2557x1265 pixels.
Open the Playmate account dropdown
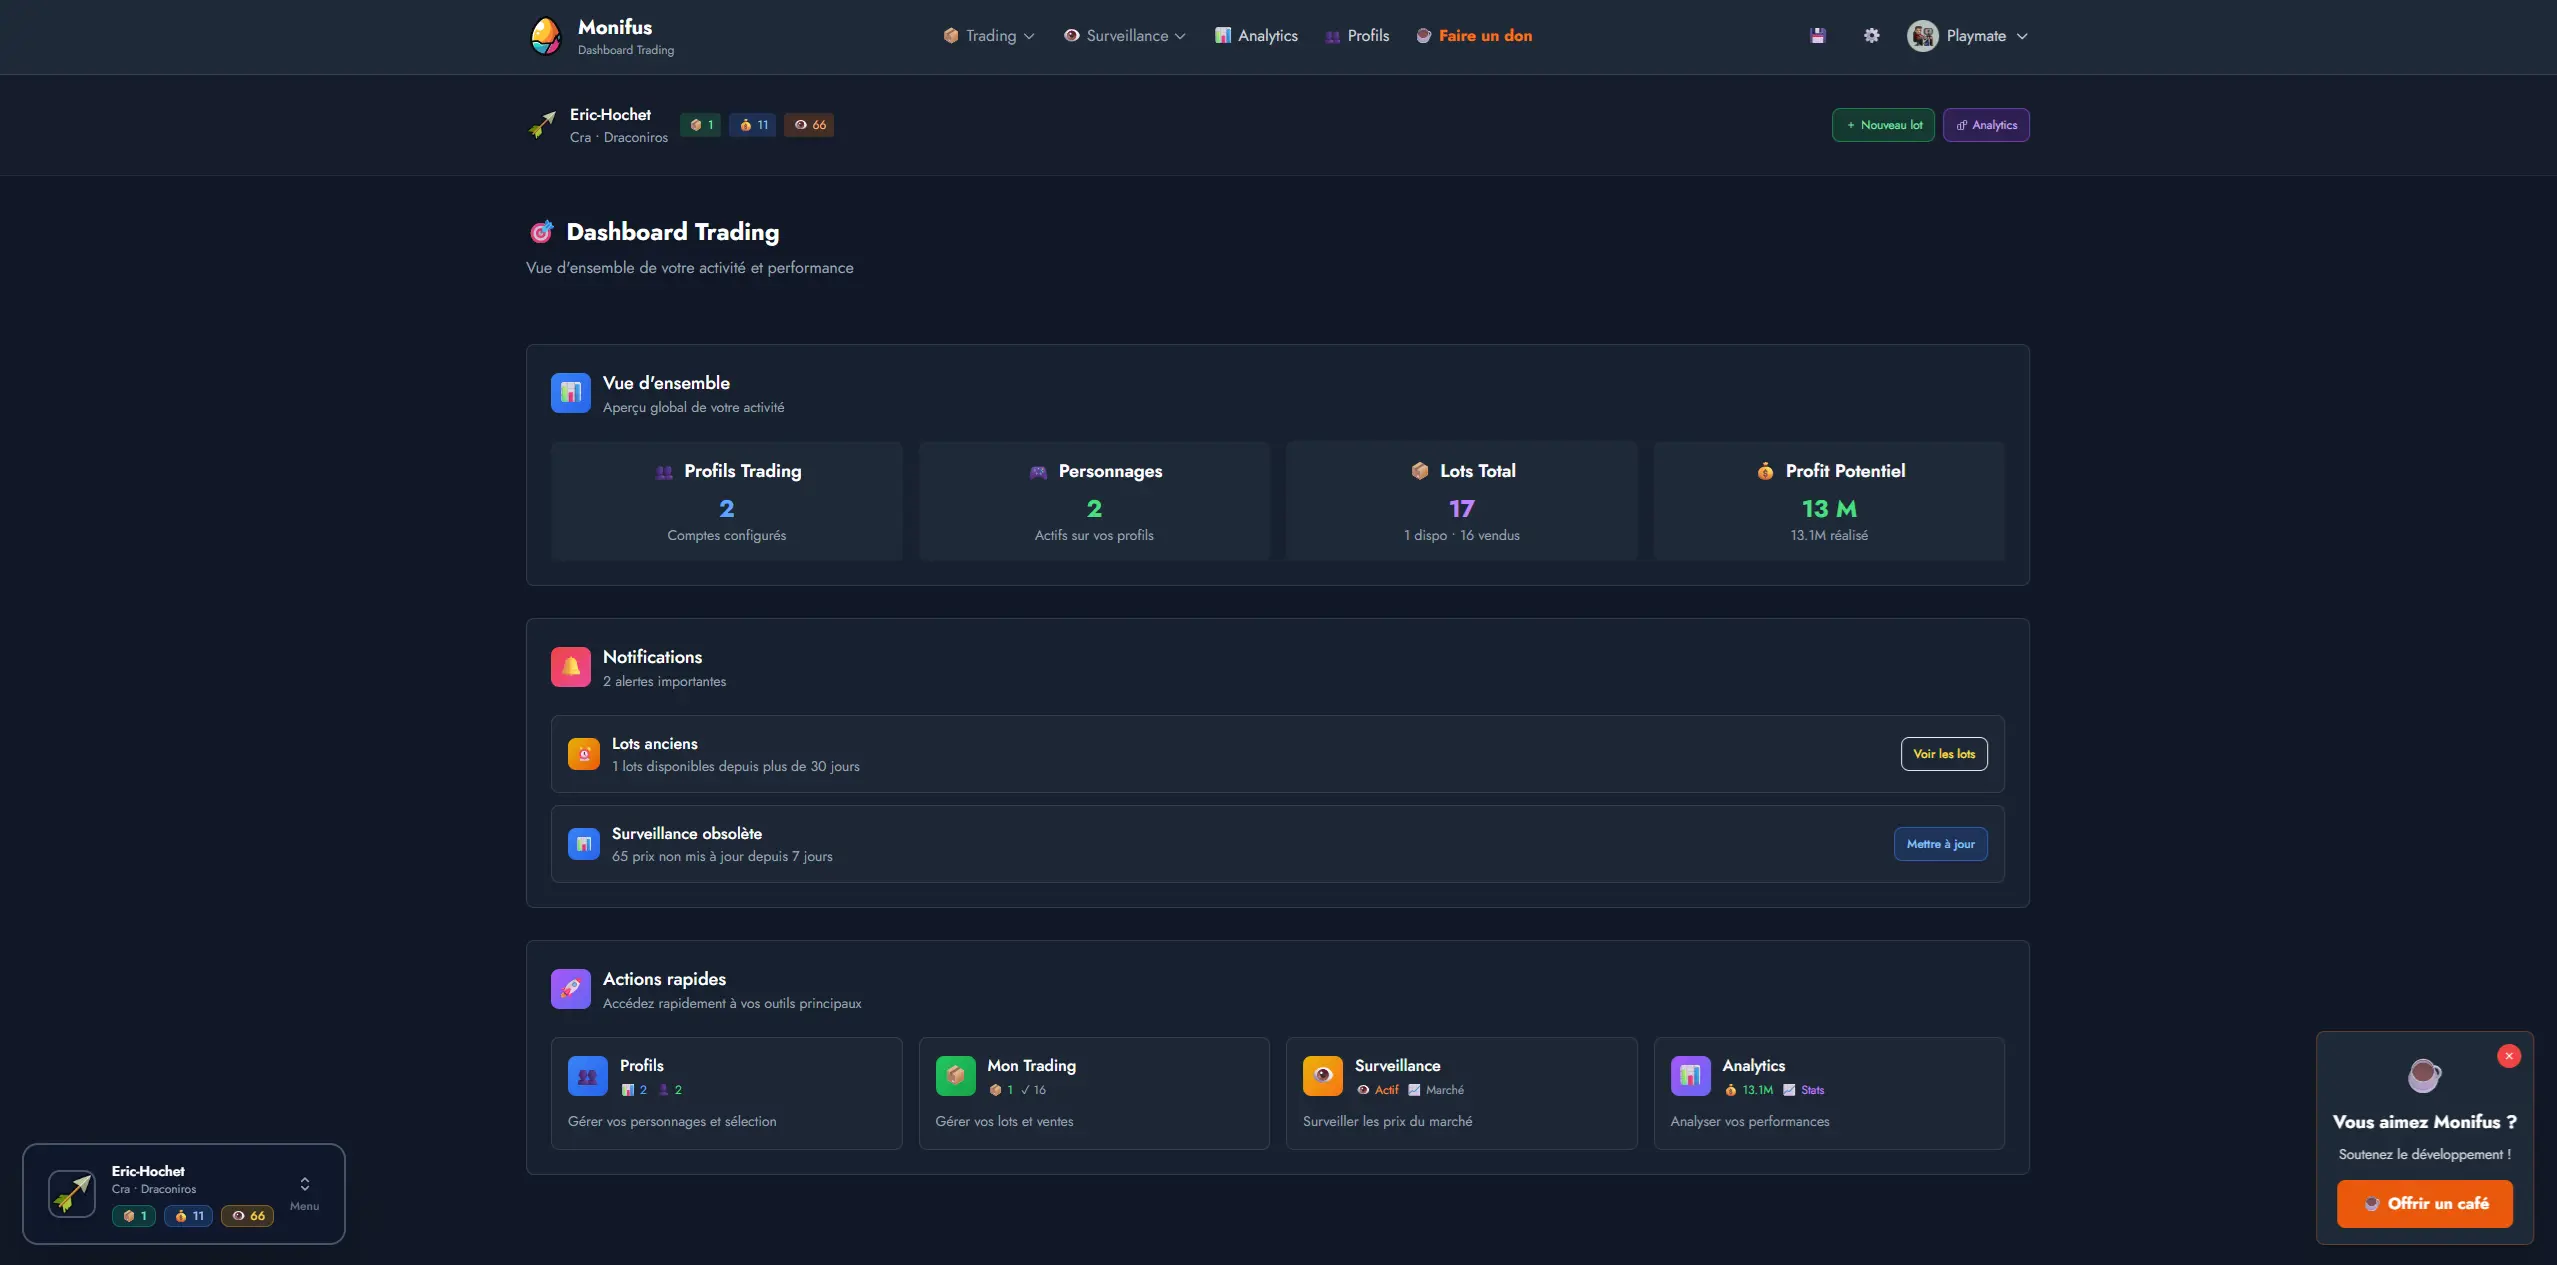(1966, 35)
